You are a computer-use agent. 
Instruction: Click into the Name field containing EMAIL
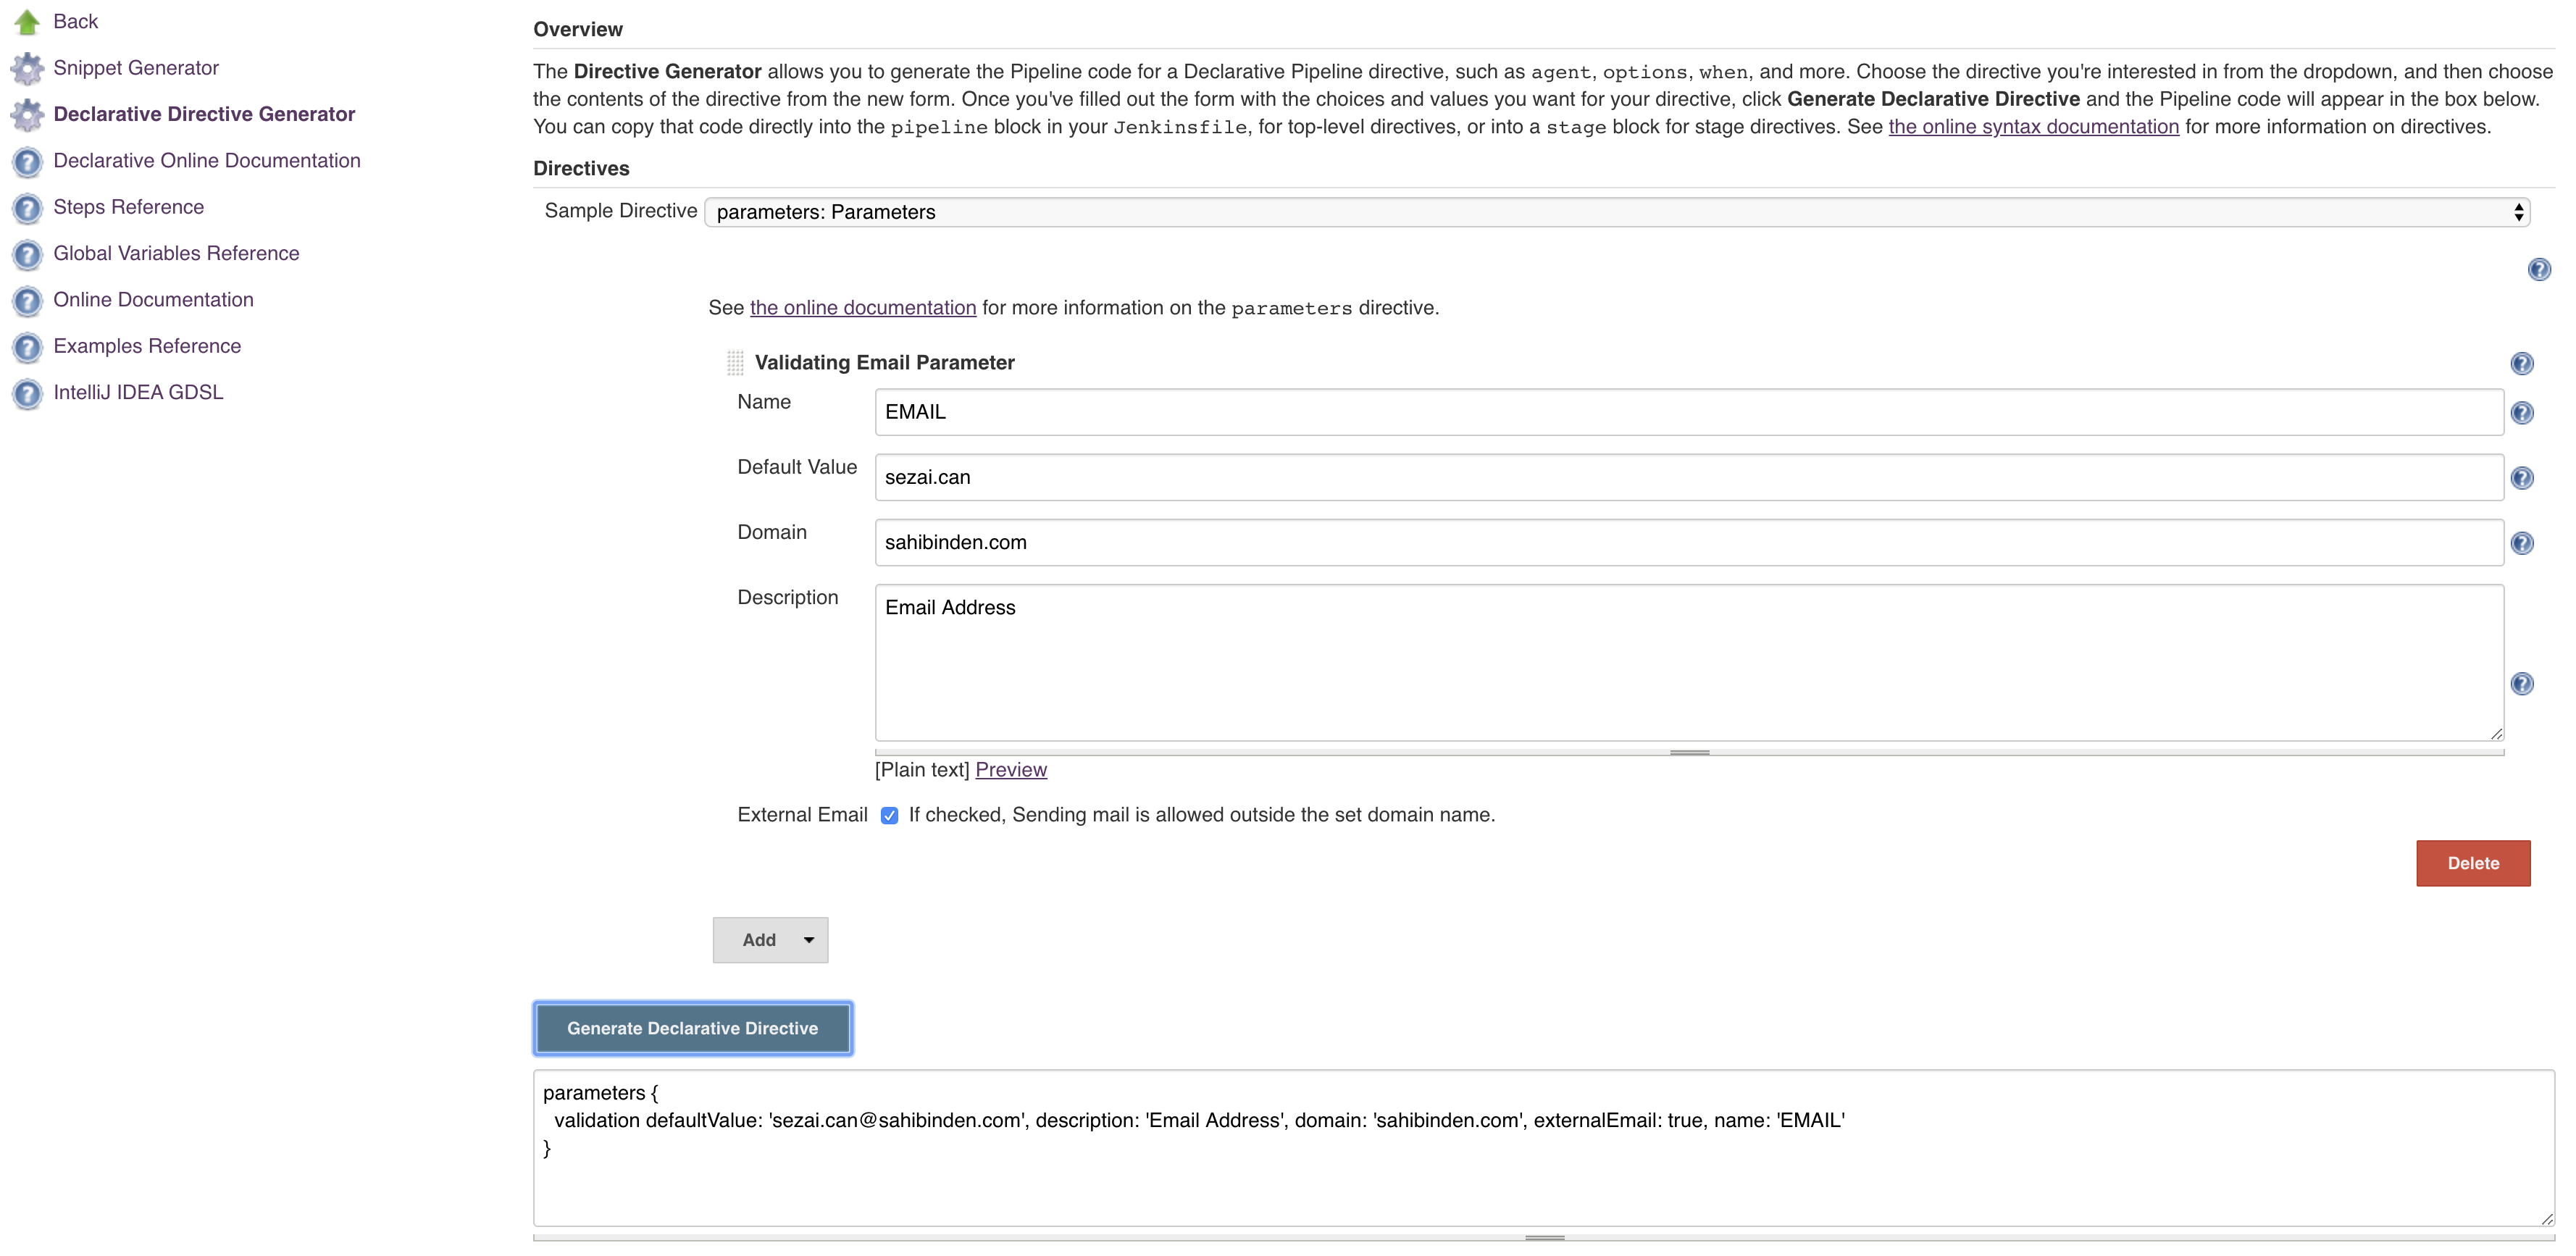[x=1689, y=412]
